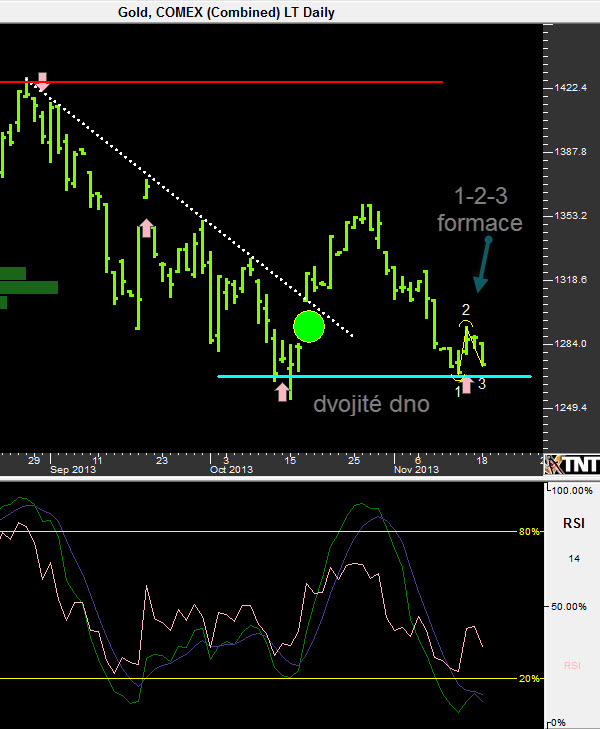Click the 50.00% RSI scale label
This screenshot has height=729, width=600.
(569, 607)
